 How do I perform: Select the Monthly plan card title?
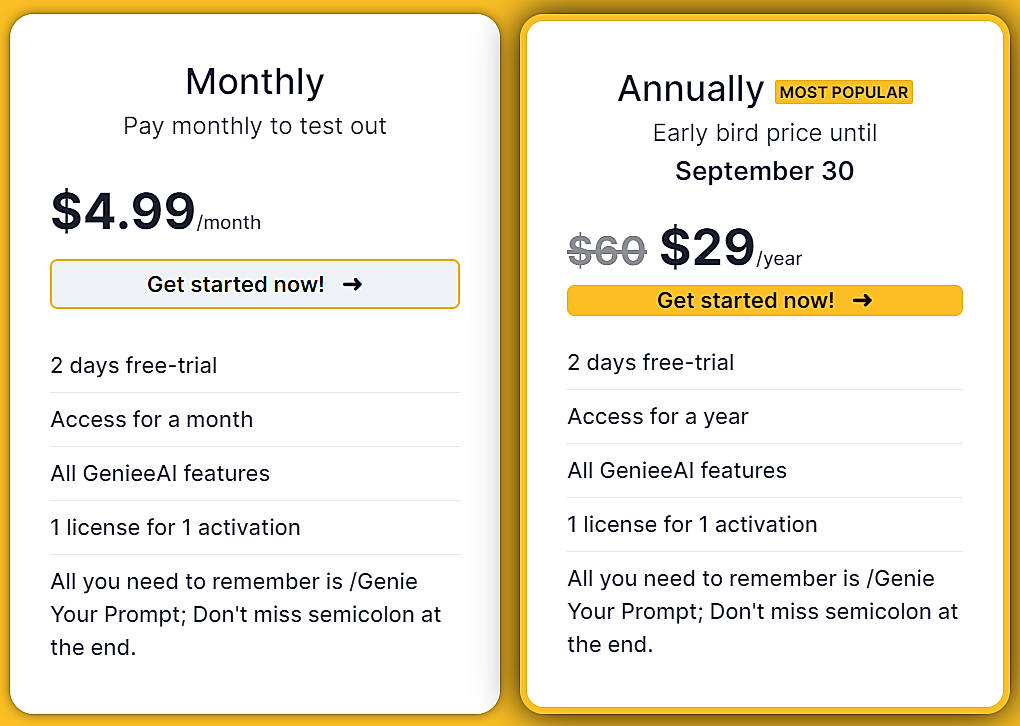254,81
